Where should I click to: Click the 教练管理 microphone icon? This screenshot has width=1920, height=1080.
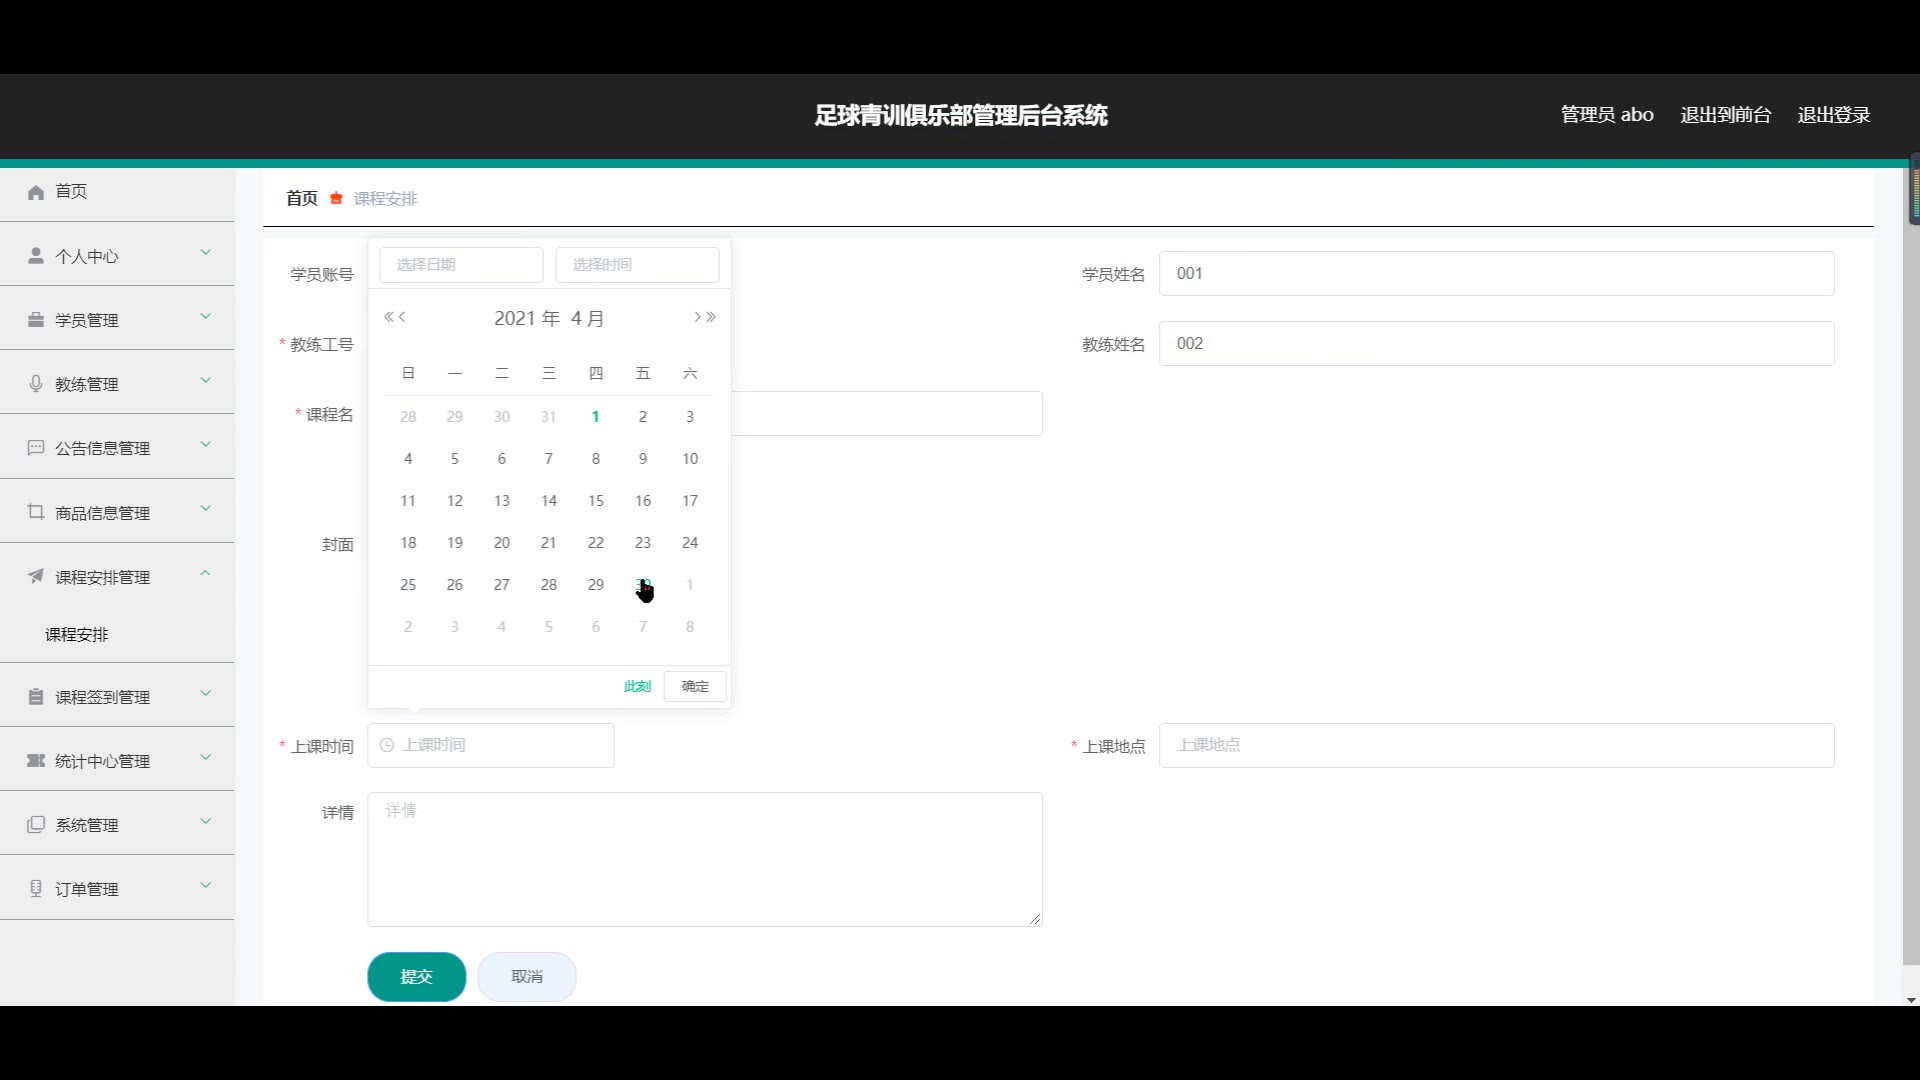coord(36,384)
